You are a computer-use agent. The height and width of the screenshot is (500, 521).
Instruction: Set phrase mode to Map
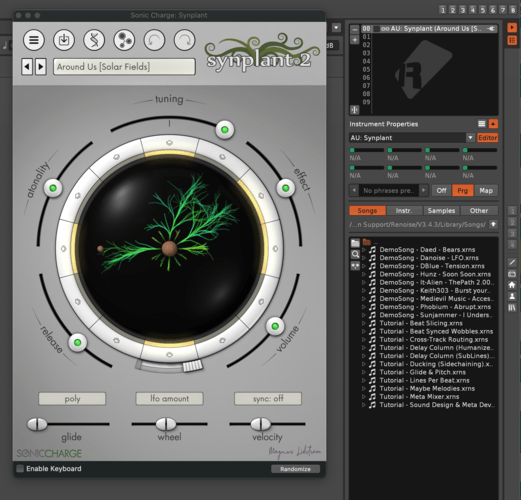(486, 191)
